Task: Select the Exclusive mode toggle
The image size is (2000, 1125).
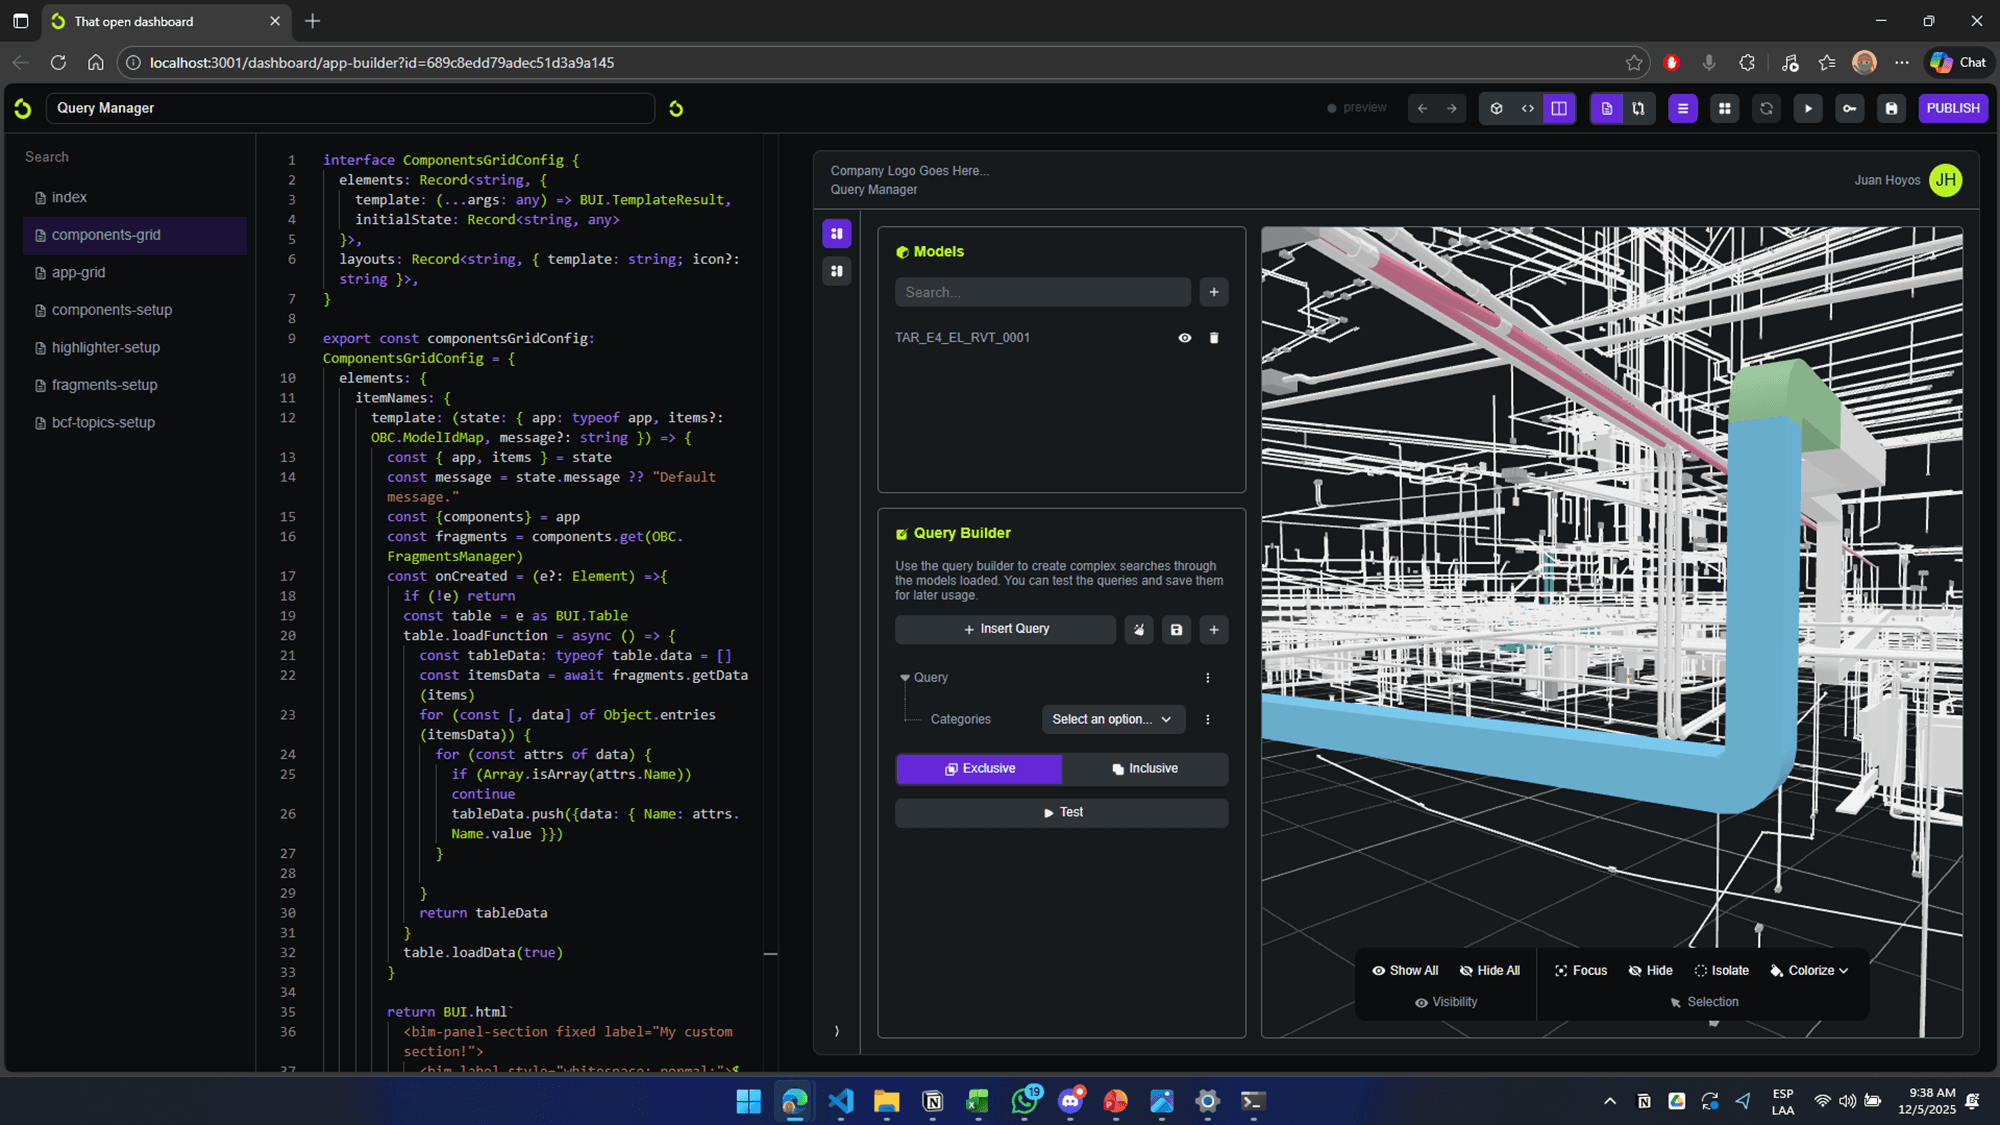Action: pos(979,768)
